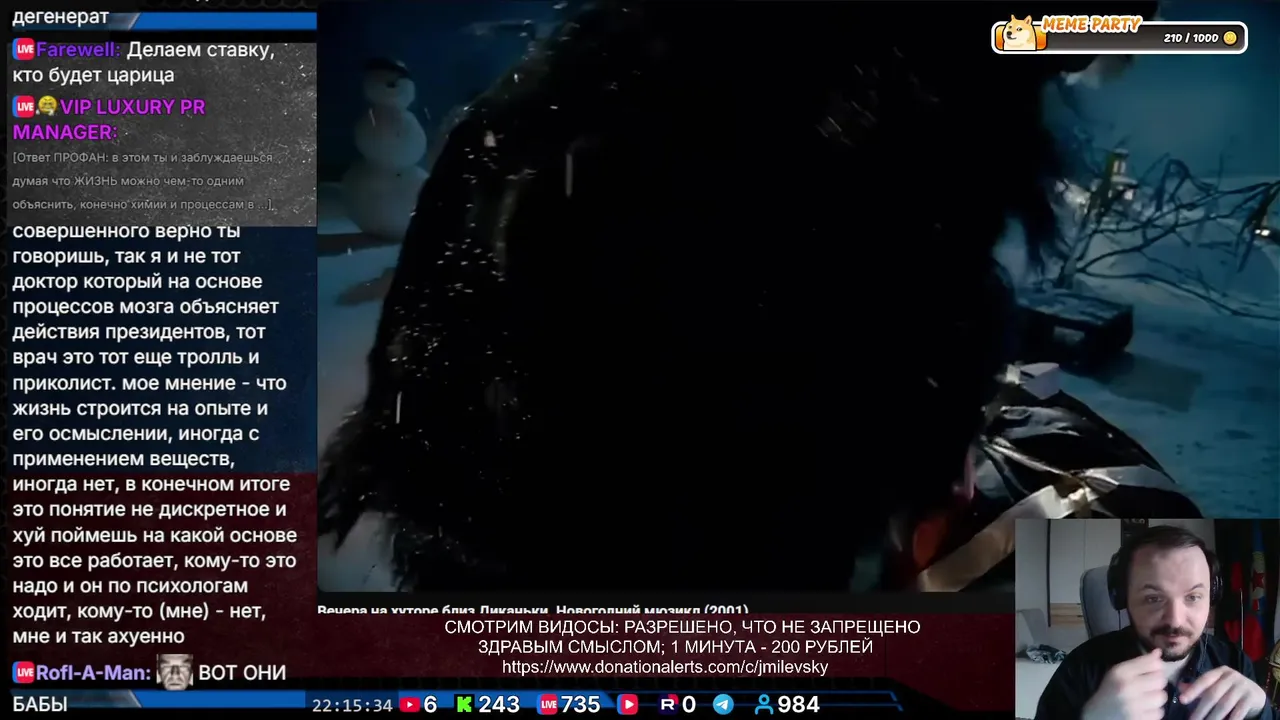
Task: Click the streamer webcam thumbnail
Action: tap(1147, 619)
